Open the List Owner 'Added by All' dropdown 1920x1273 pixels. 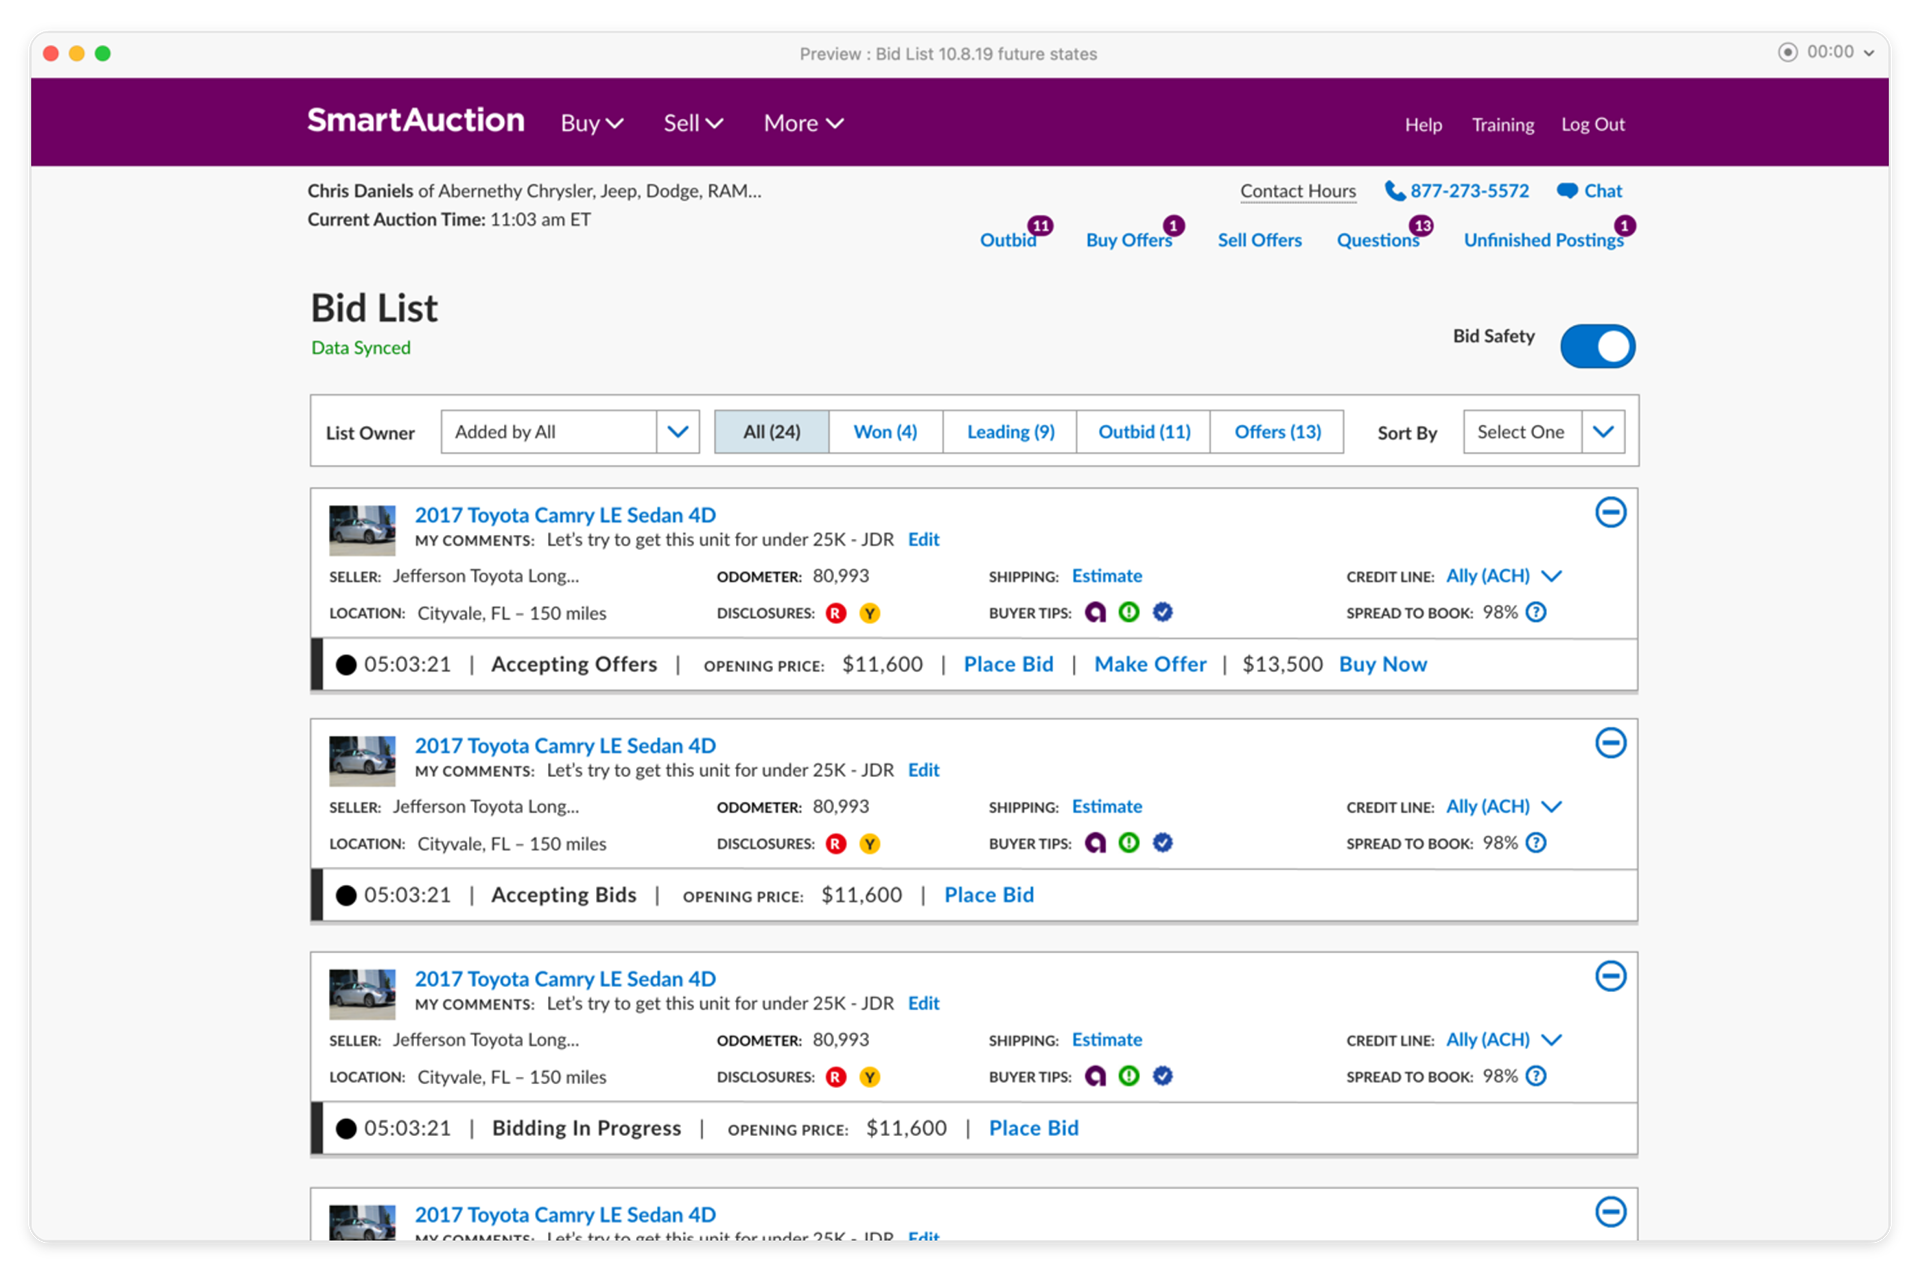coord(570,432)
